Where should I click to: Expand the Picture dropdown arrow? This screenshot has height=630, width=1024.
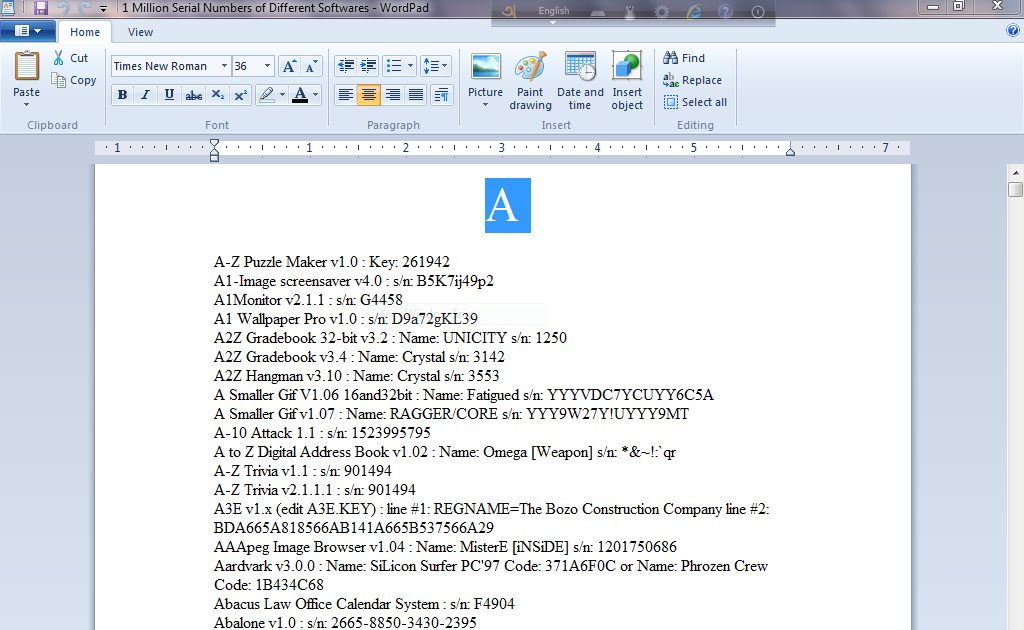tap(485, 104)
